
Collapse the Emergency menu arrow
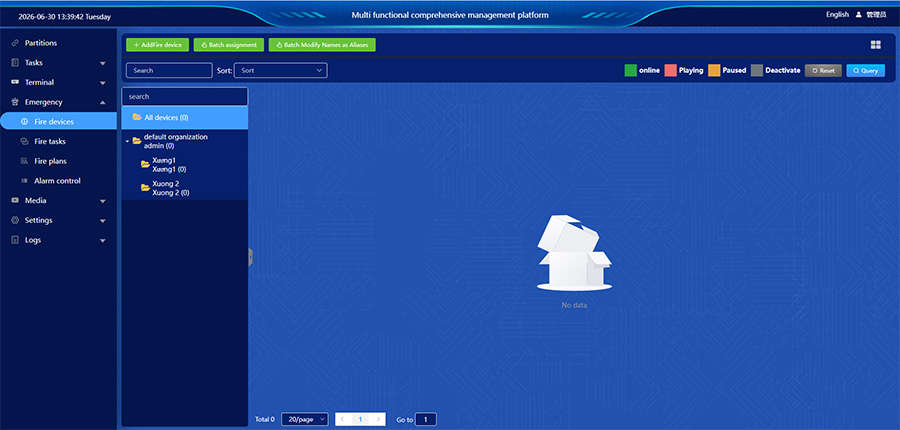(x=103, y=102)
